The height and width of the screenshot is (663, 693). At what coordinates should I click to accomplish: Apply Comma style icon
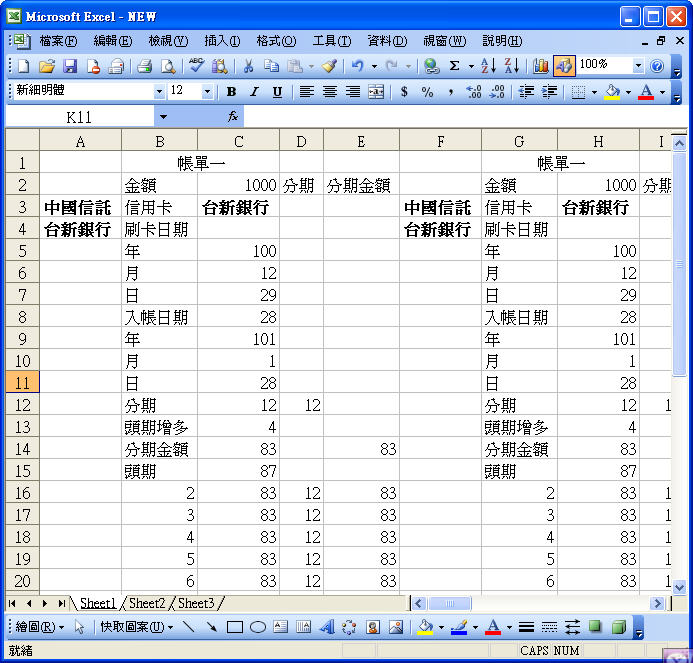tap(450, 92)
